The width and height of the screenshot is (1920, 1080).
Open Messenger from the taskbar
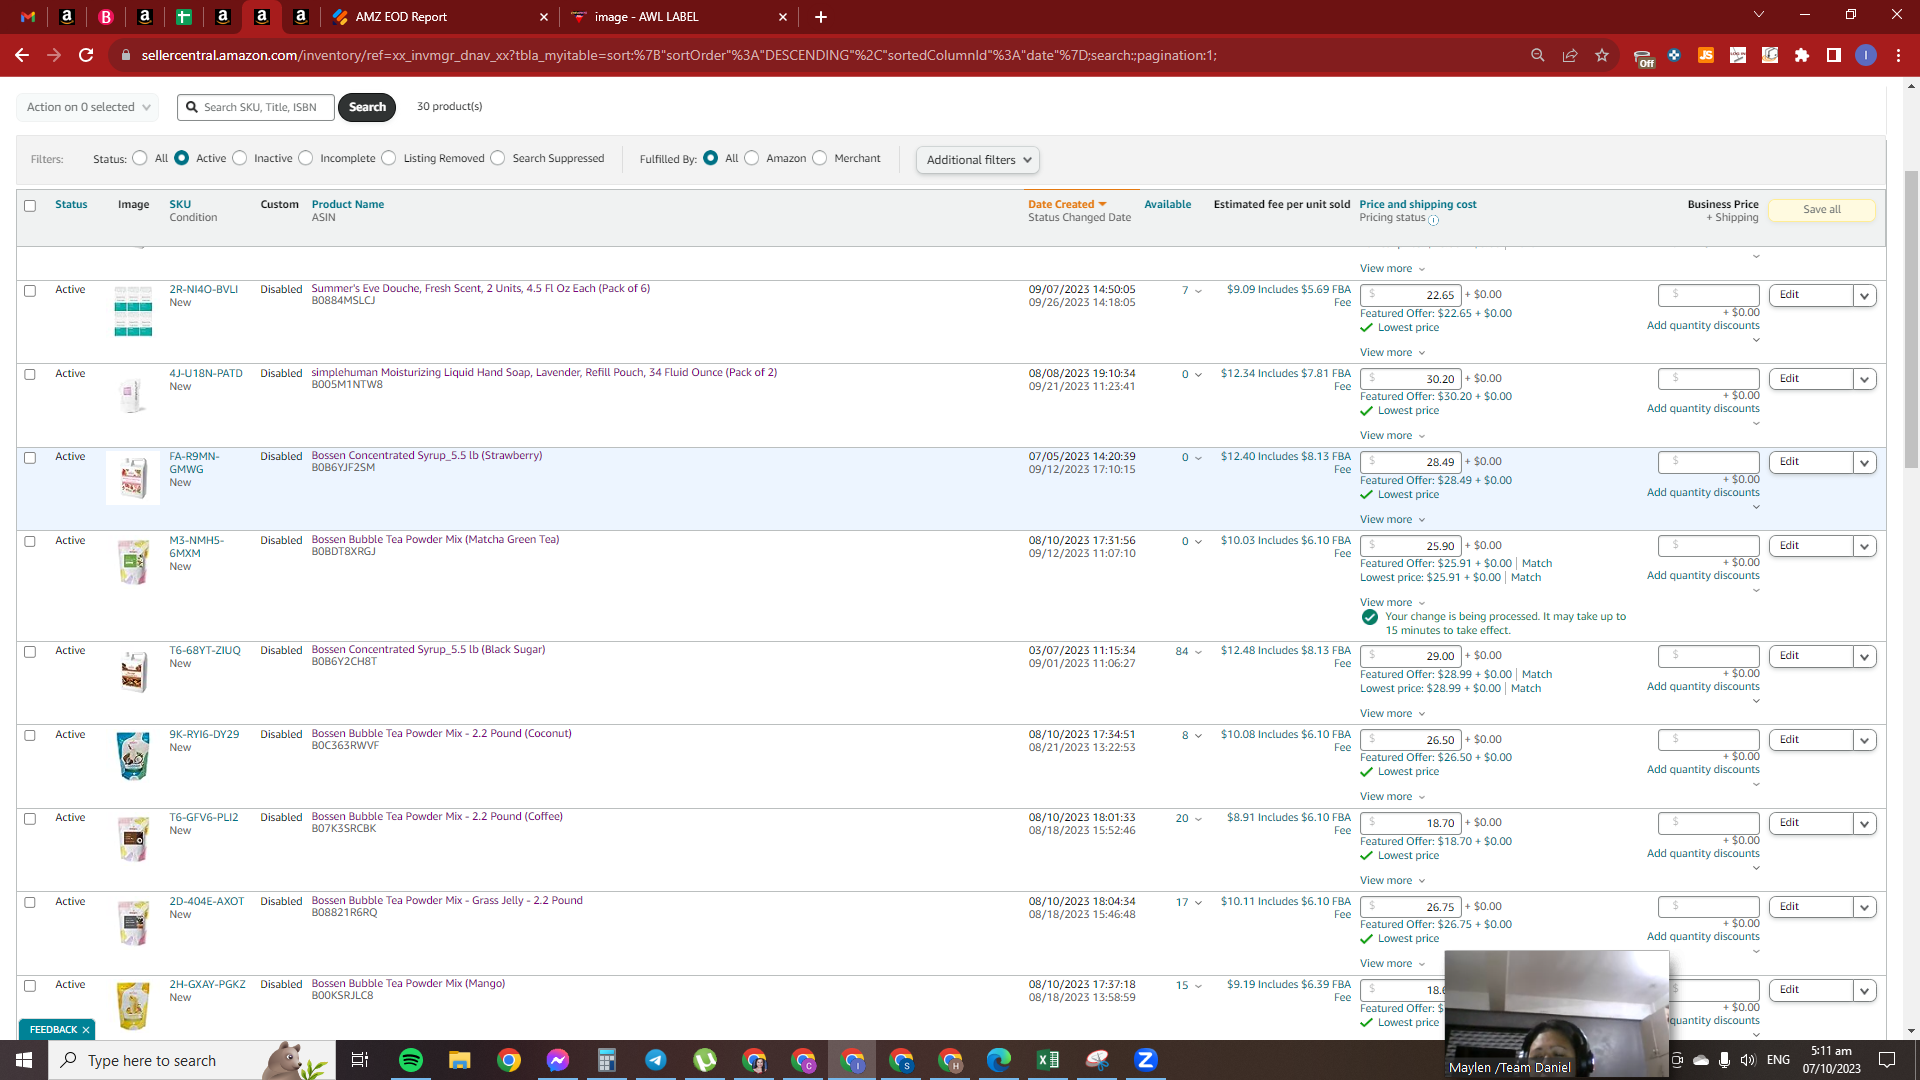click(x=558, y=1060)
